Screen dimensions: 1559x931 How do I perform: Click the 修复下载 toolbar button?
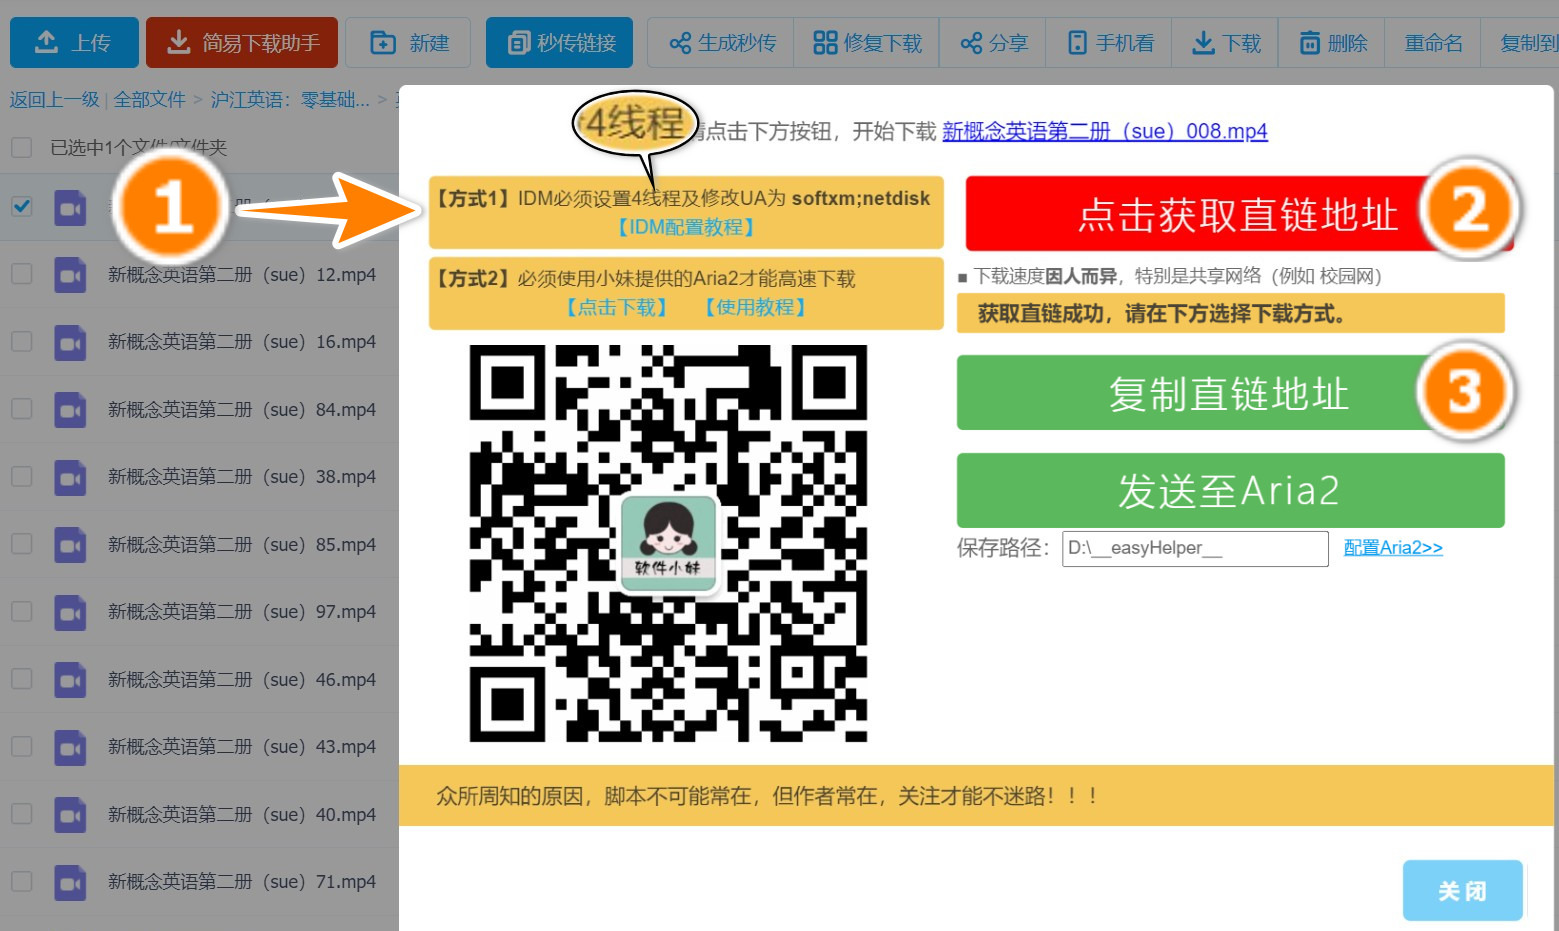click(x=867, y=43)
